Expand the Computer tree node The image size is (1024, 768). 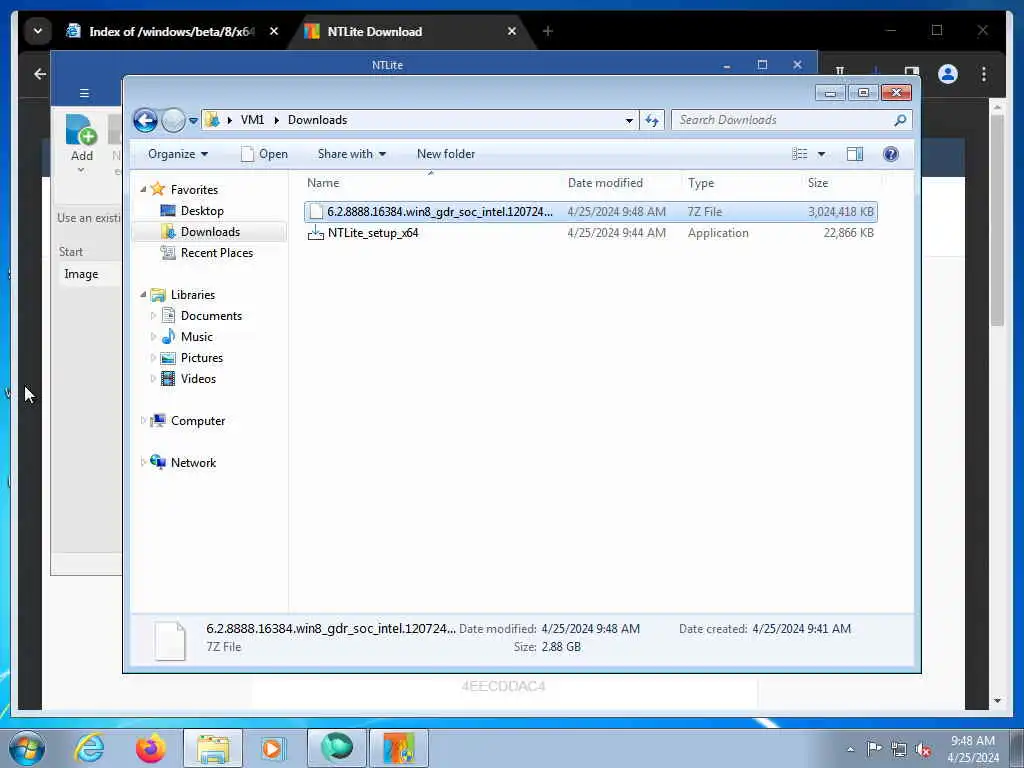click(x=144, y=421)
